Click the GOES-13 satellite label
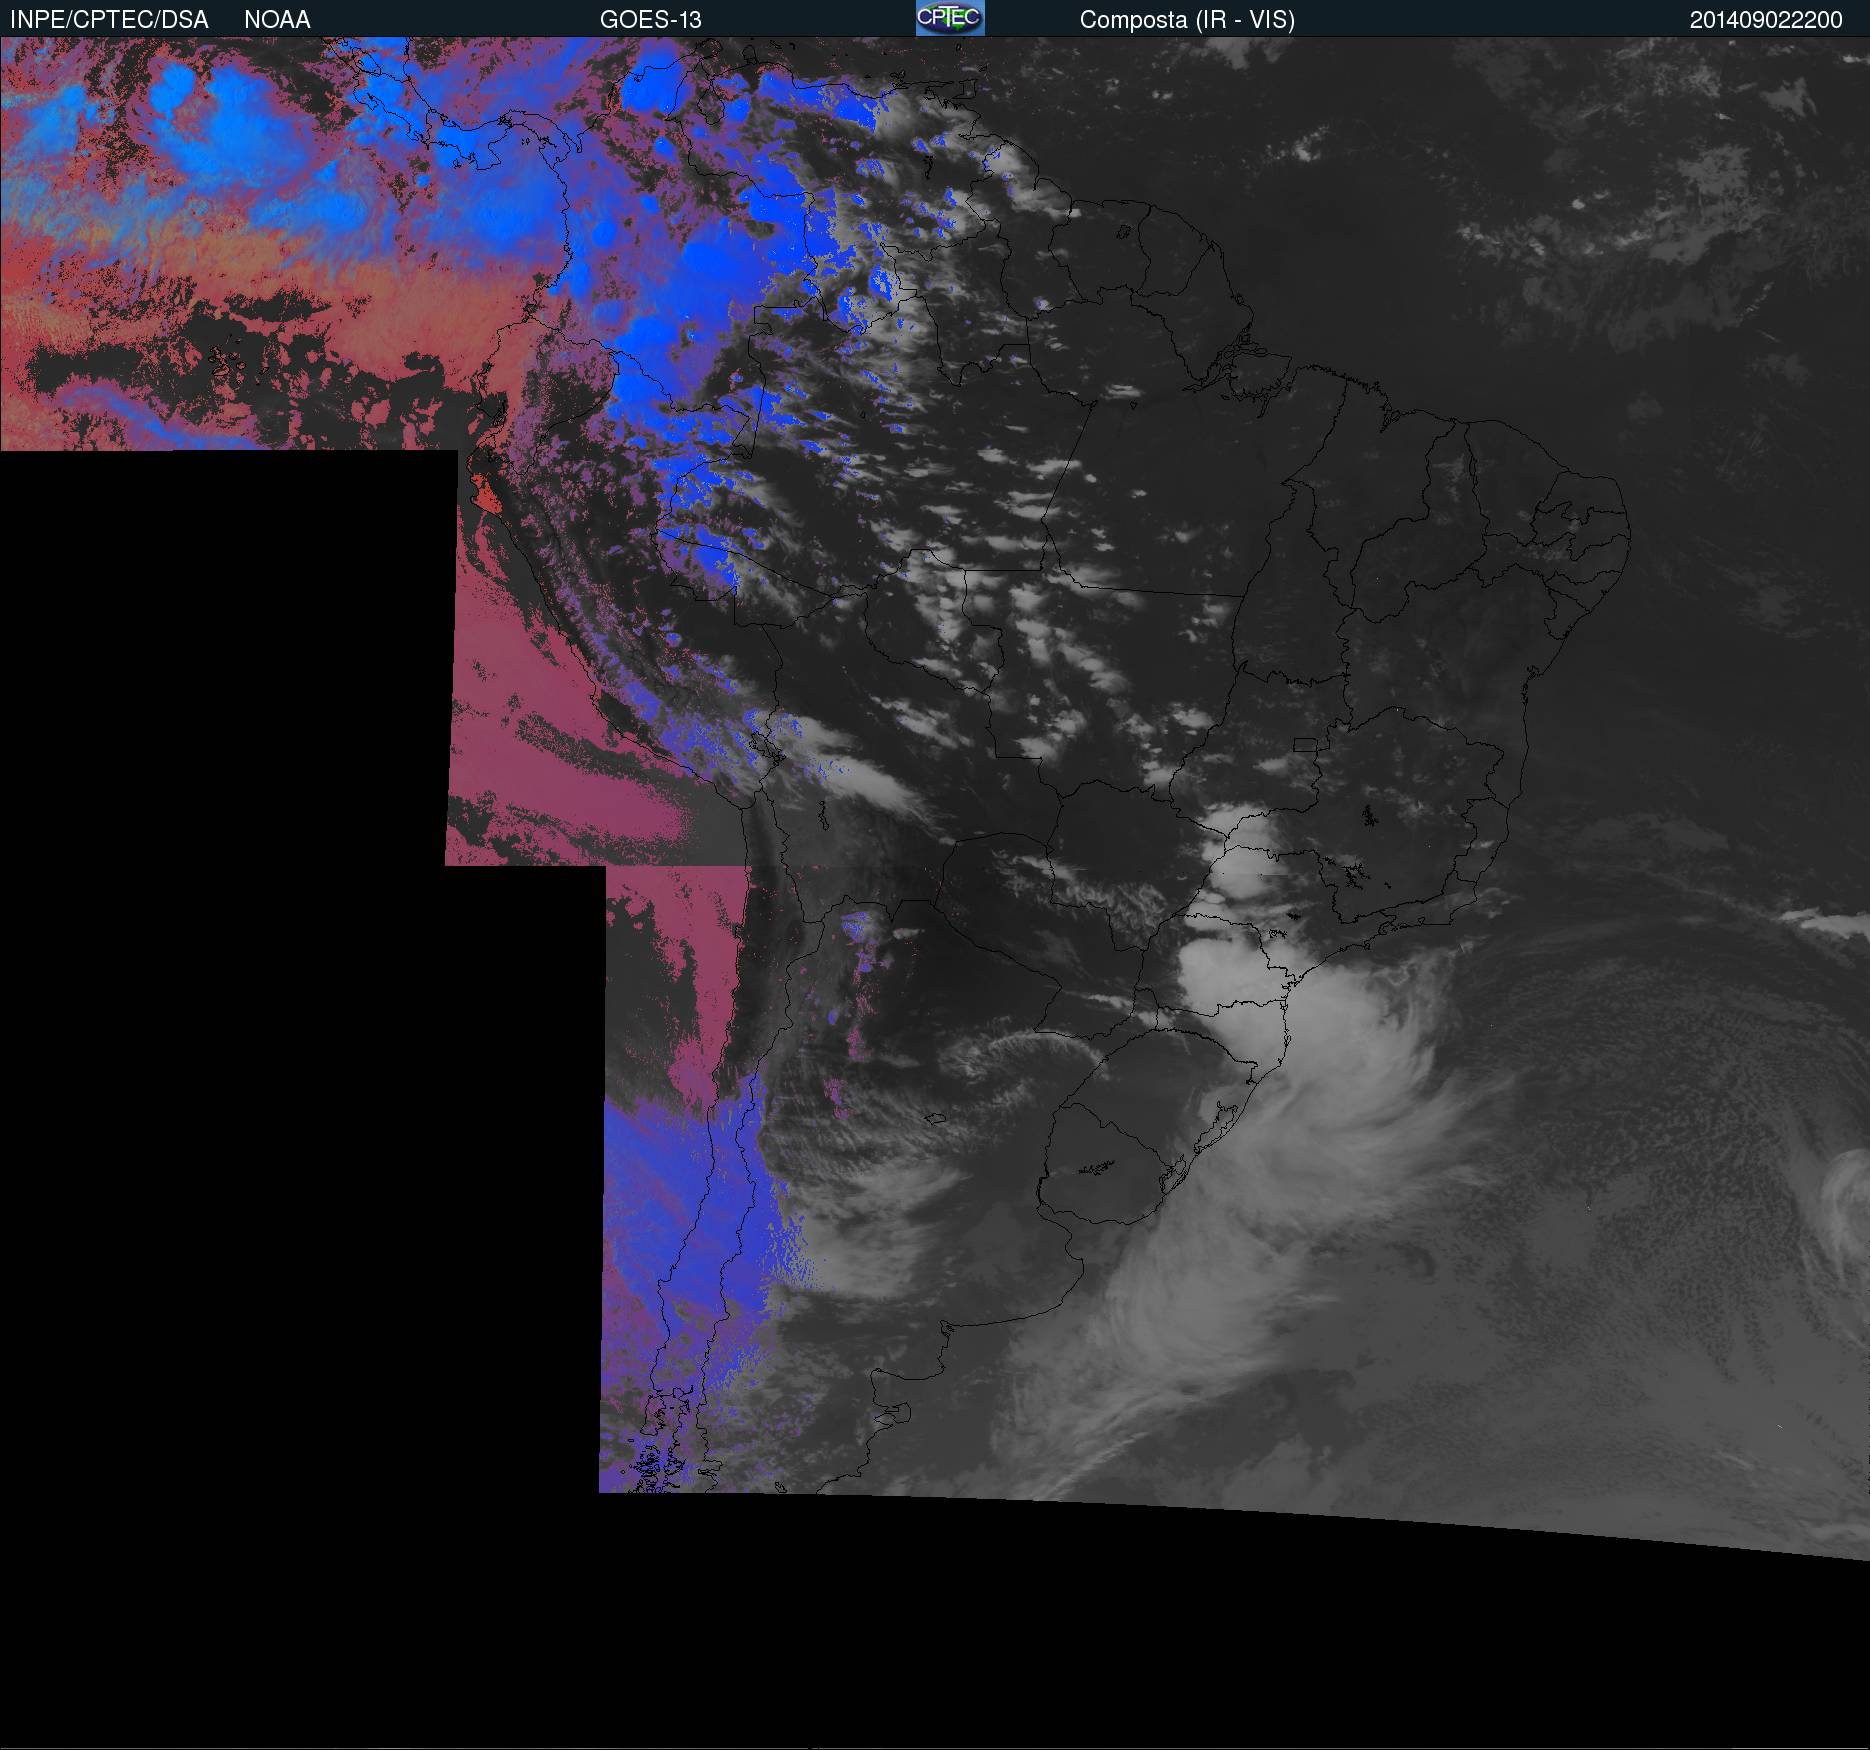Screen dimensions: 1870x1750 (x=650, y=20)
